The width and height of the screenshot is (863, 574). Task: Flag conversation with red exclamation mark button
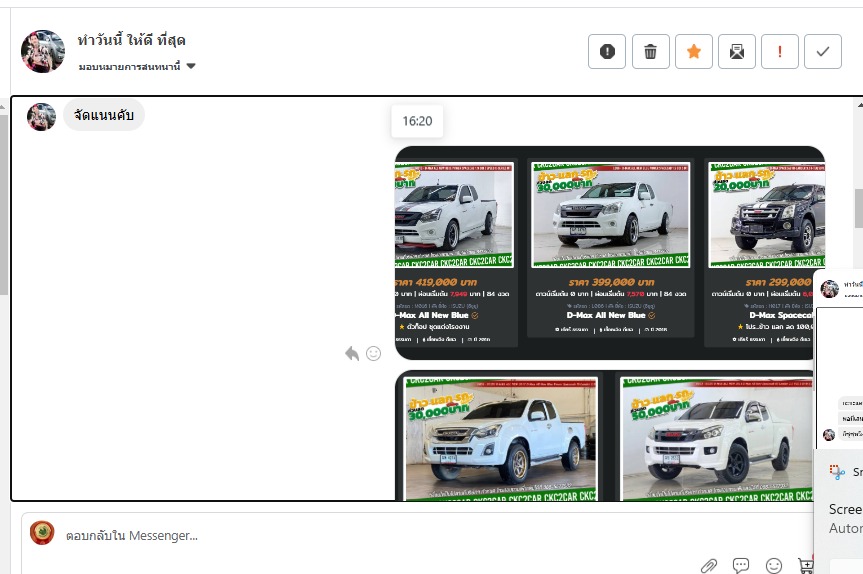pyautogui.click(x=779, y=51)
